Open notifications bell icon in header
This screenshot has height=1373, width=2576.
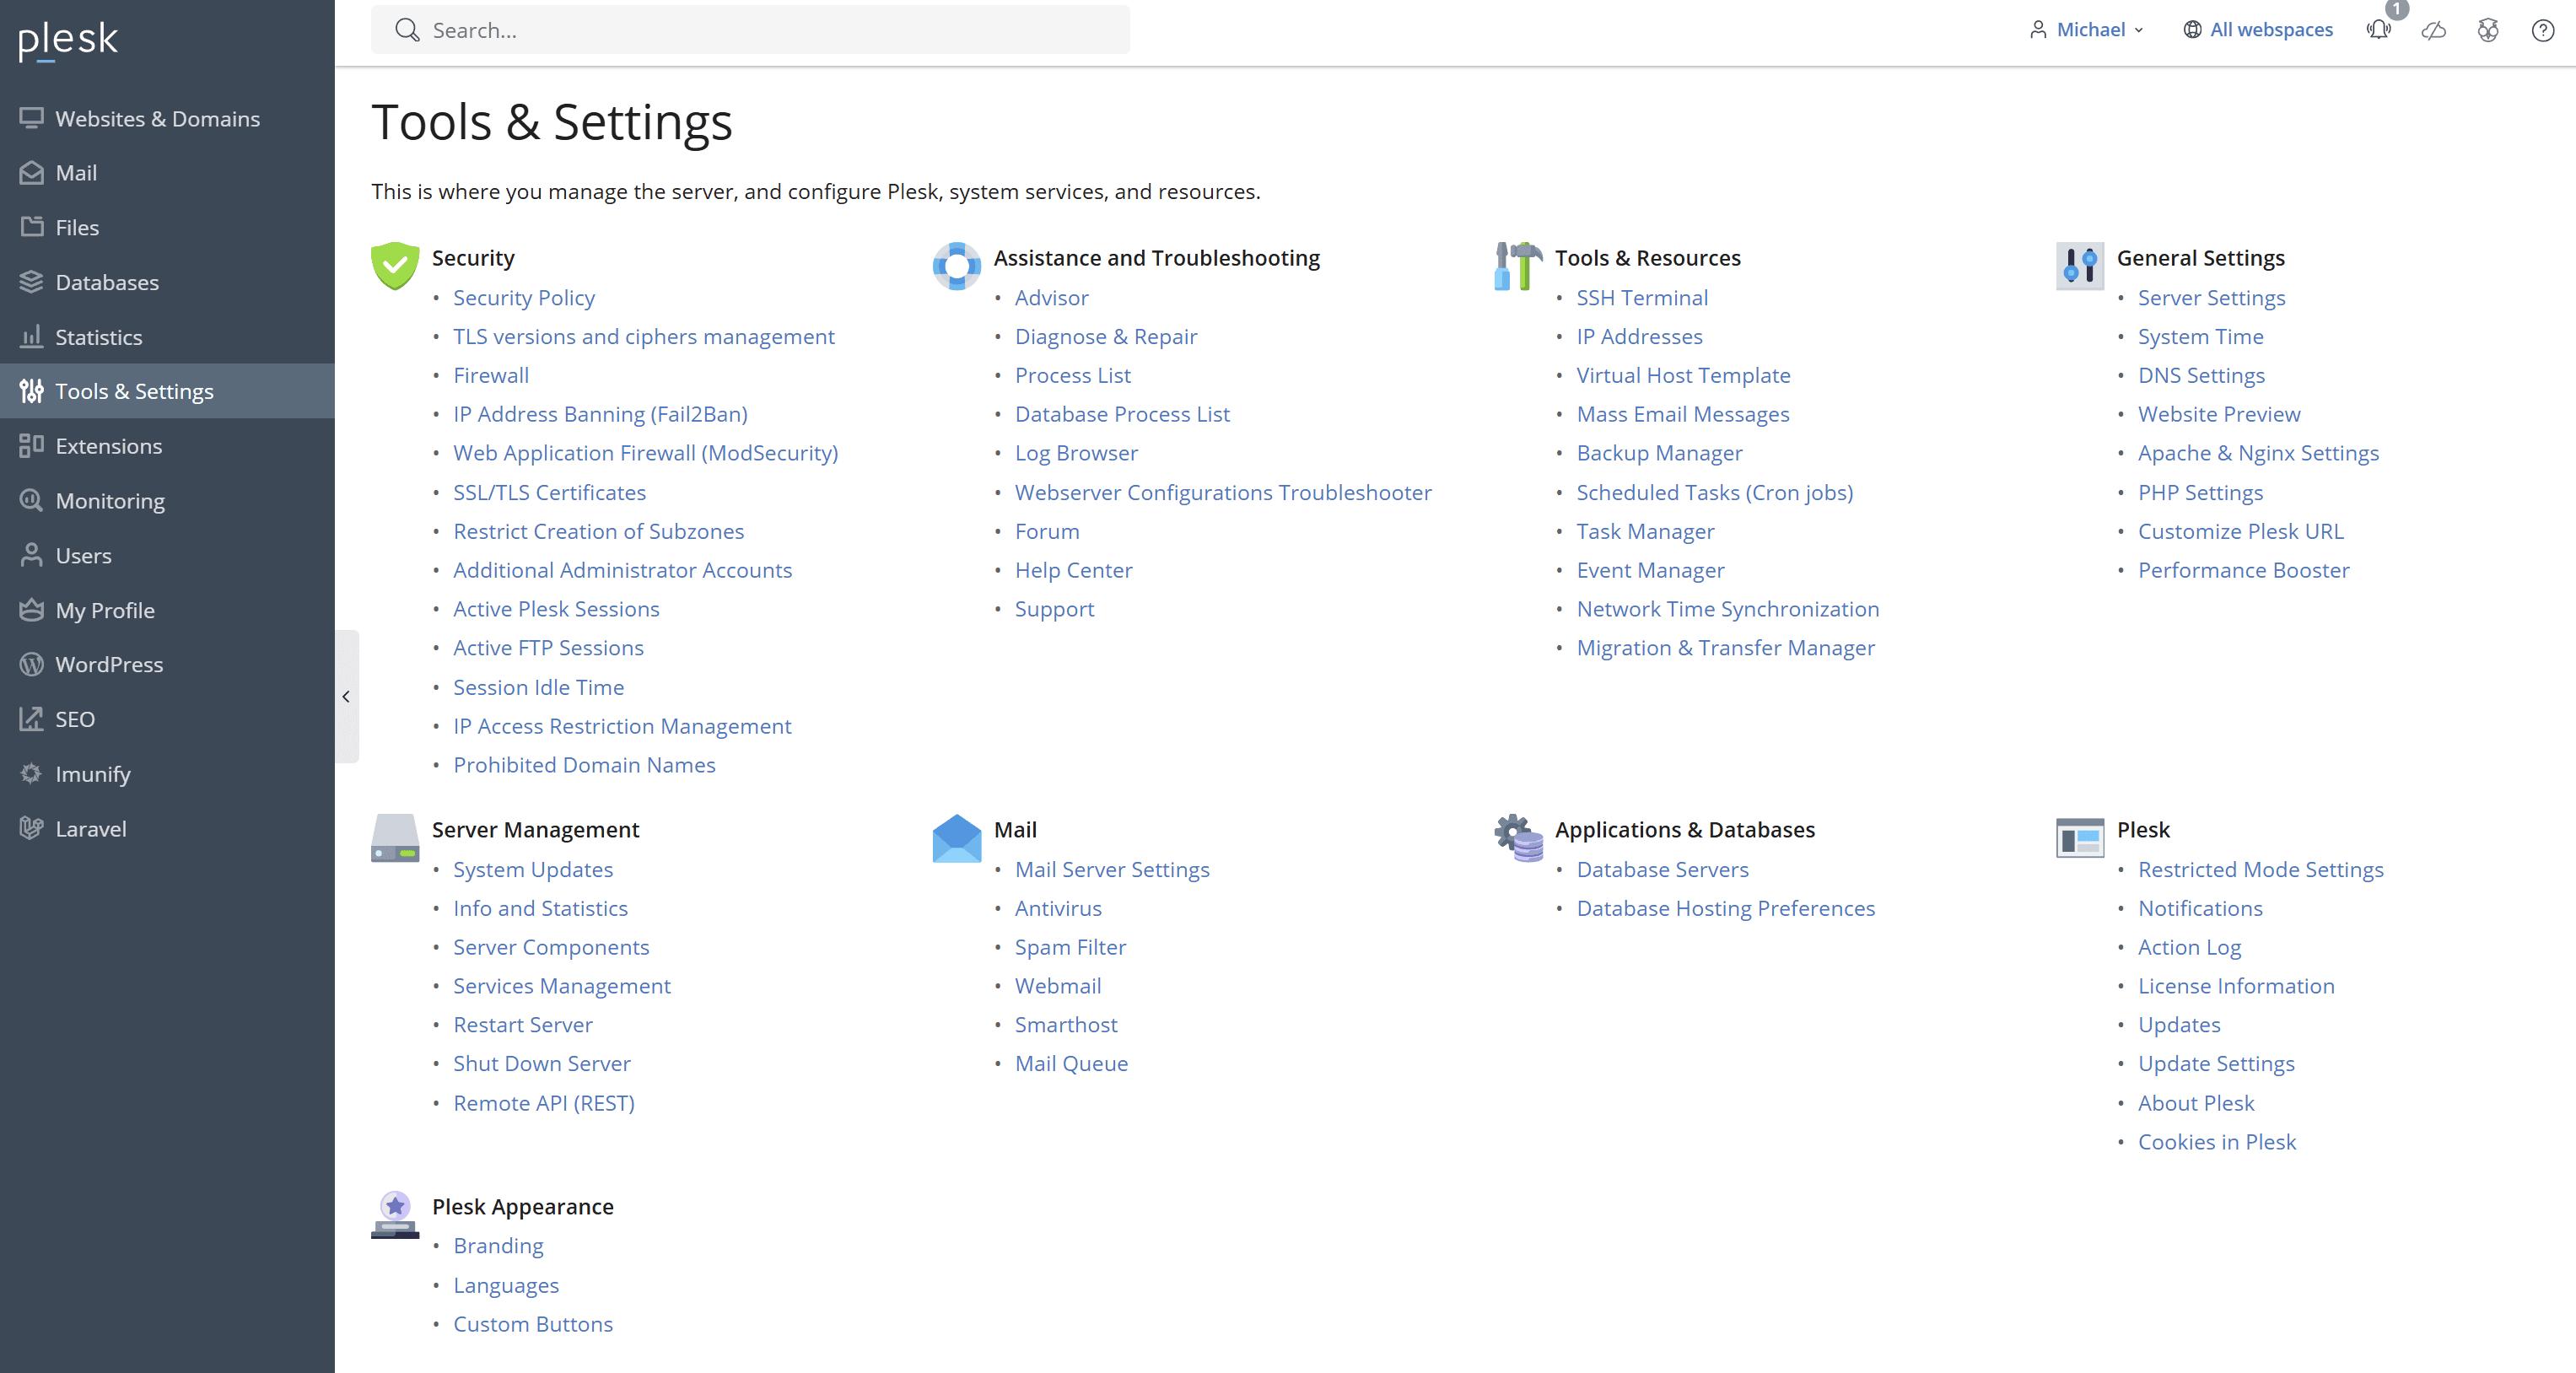pyautogui.click(x=2379, y=30)
